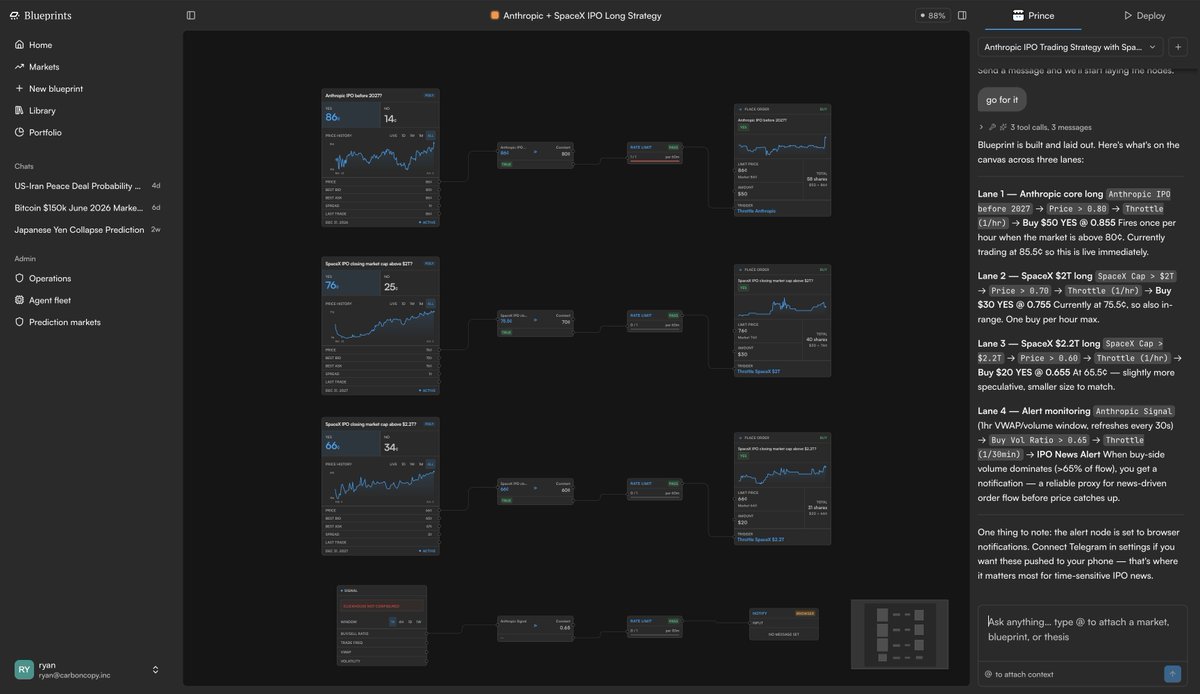Collapse the Signal node header
The height and width of the screenshot is (694, 1200).
coord(382,591)
